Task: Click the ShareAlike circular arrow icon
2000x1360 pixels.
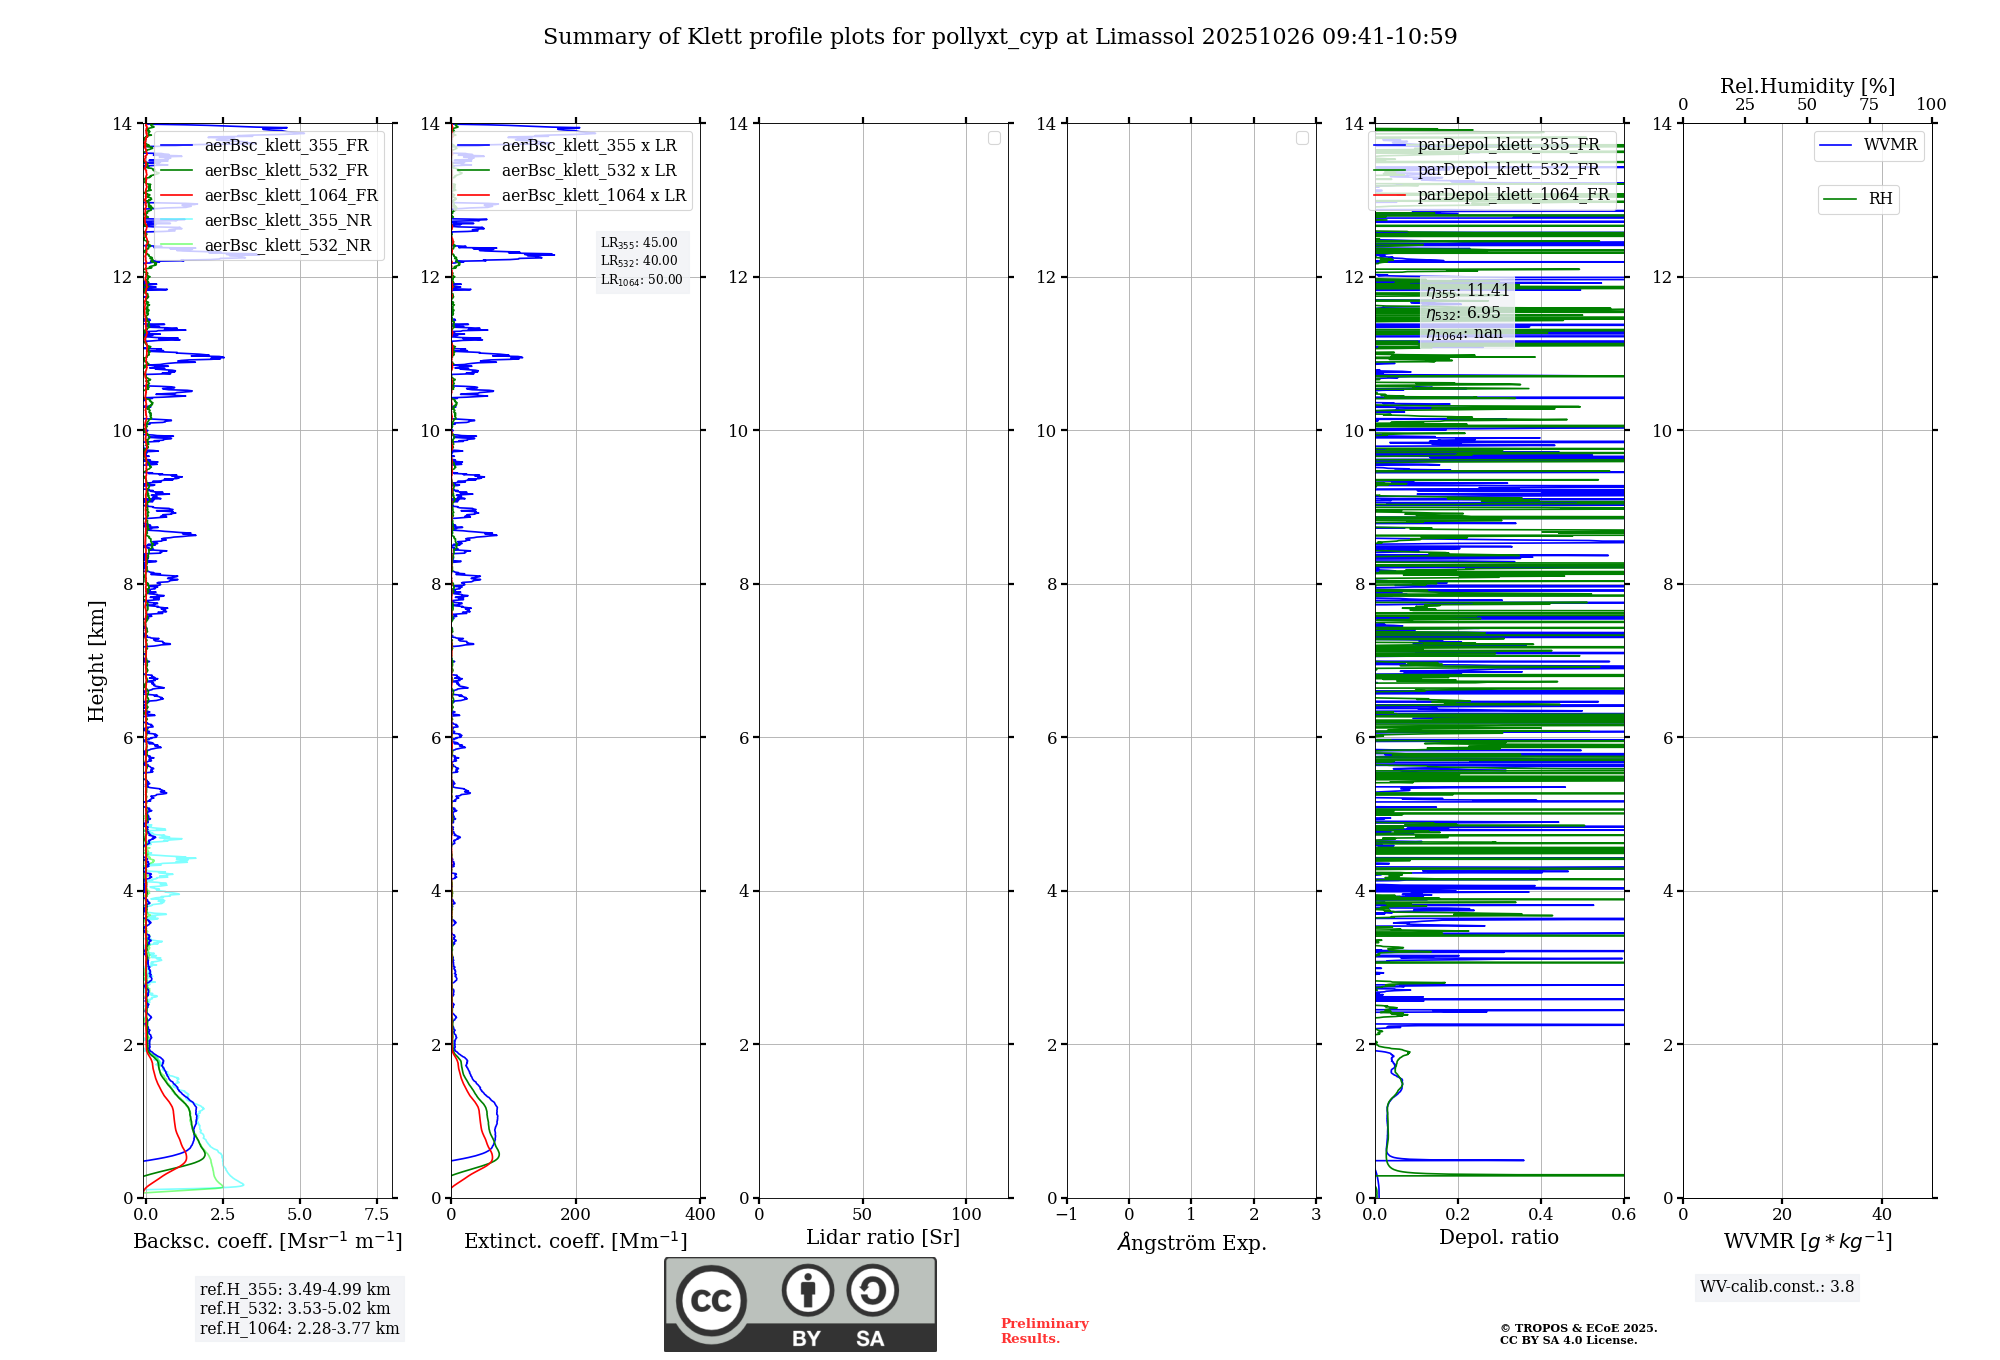Action: click(x=872, y=1290)
